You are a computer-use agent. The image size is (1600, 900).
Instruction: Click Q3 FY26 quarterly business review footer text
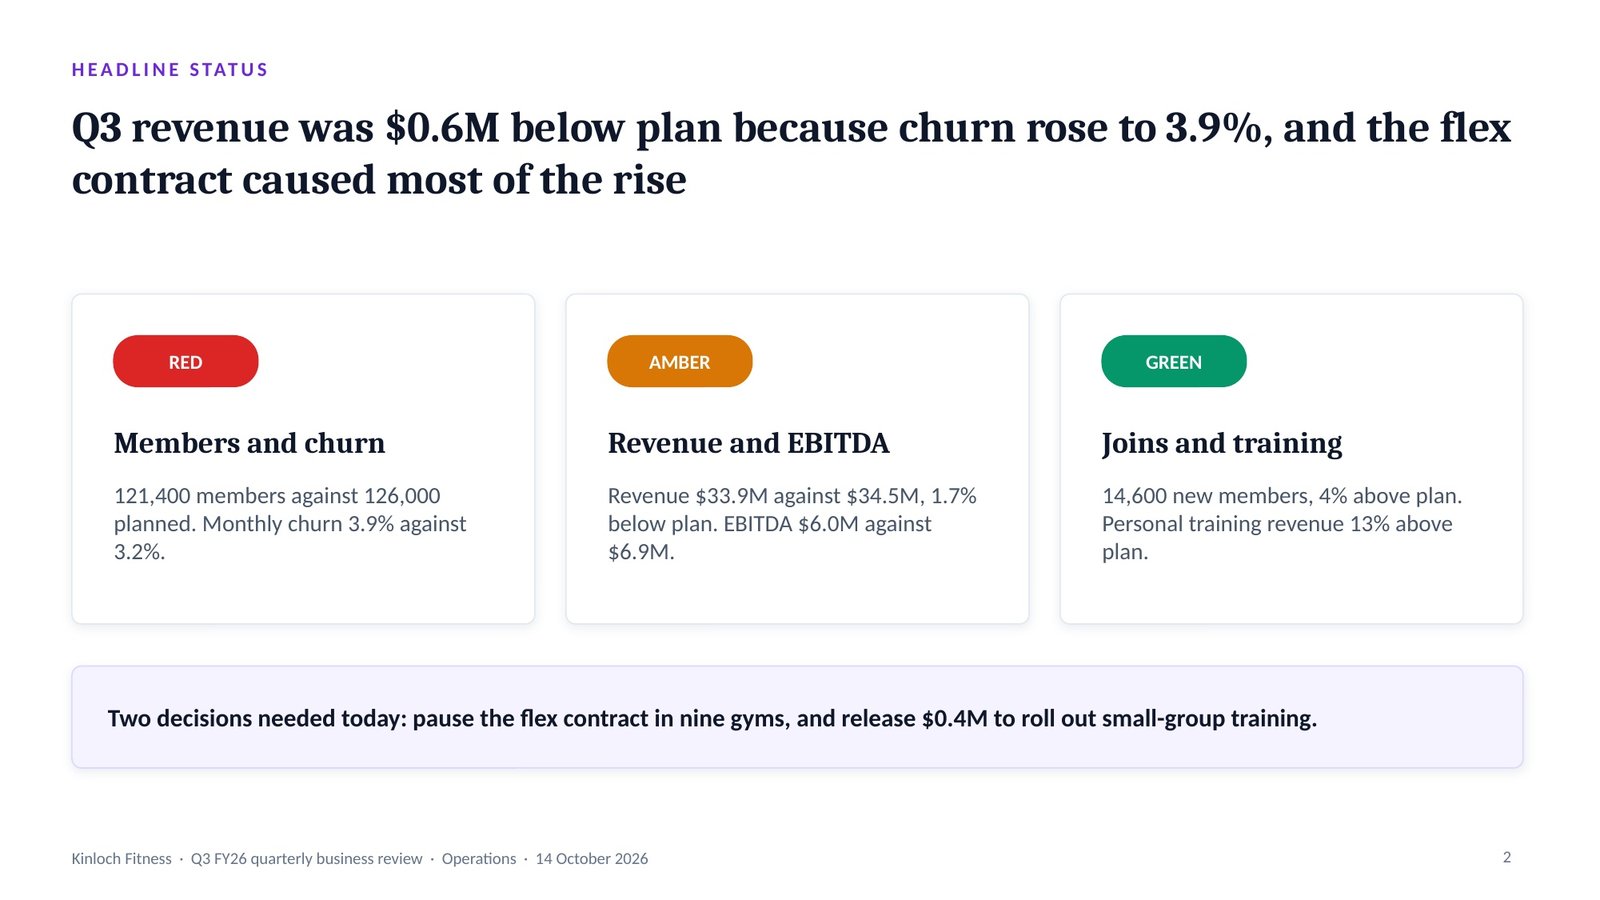click(x=306, y=859)
